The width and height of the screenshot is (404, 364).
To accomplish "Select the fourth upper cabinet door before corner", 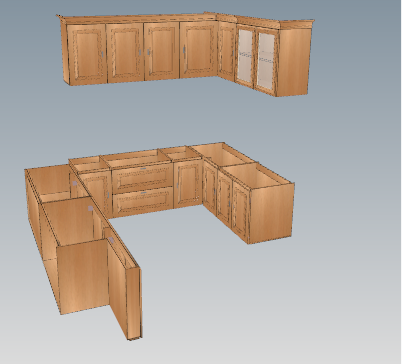I will pos(199,50).
